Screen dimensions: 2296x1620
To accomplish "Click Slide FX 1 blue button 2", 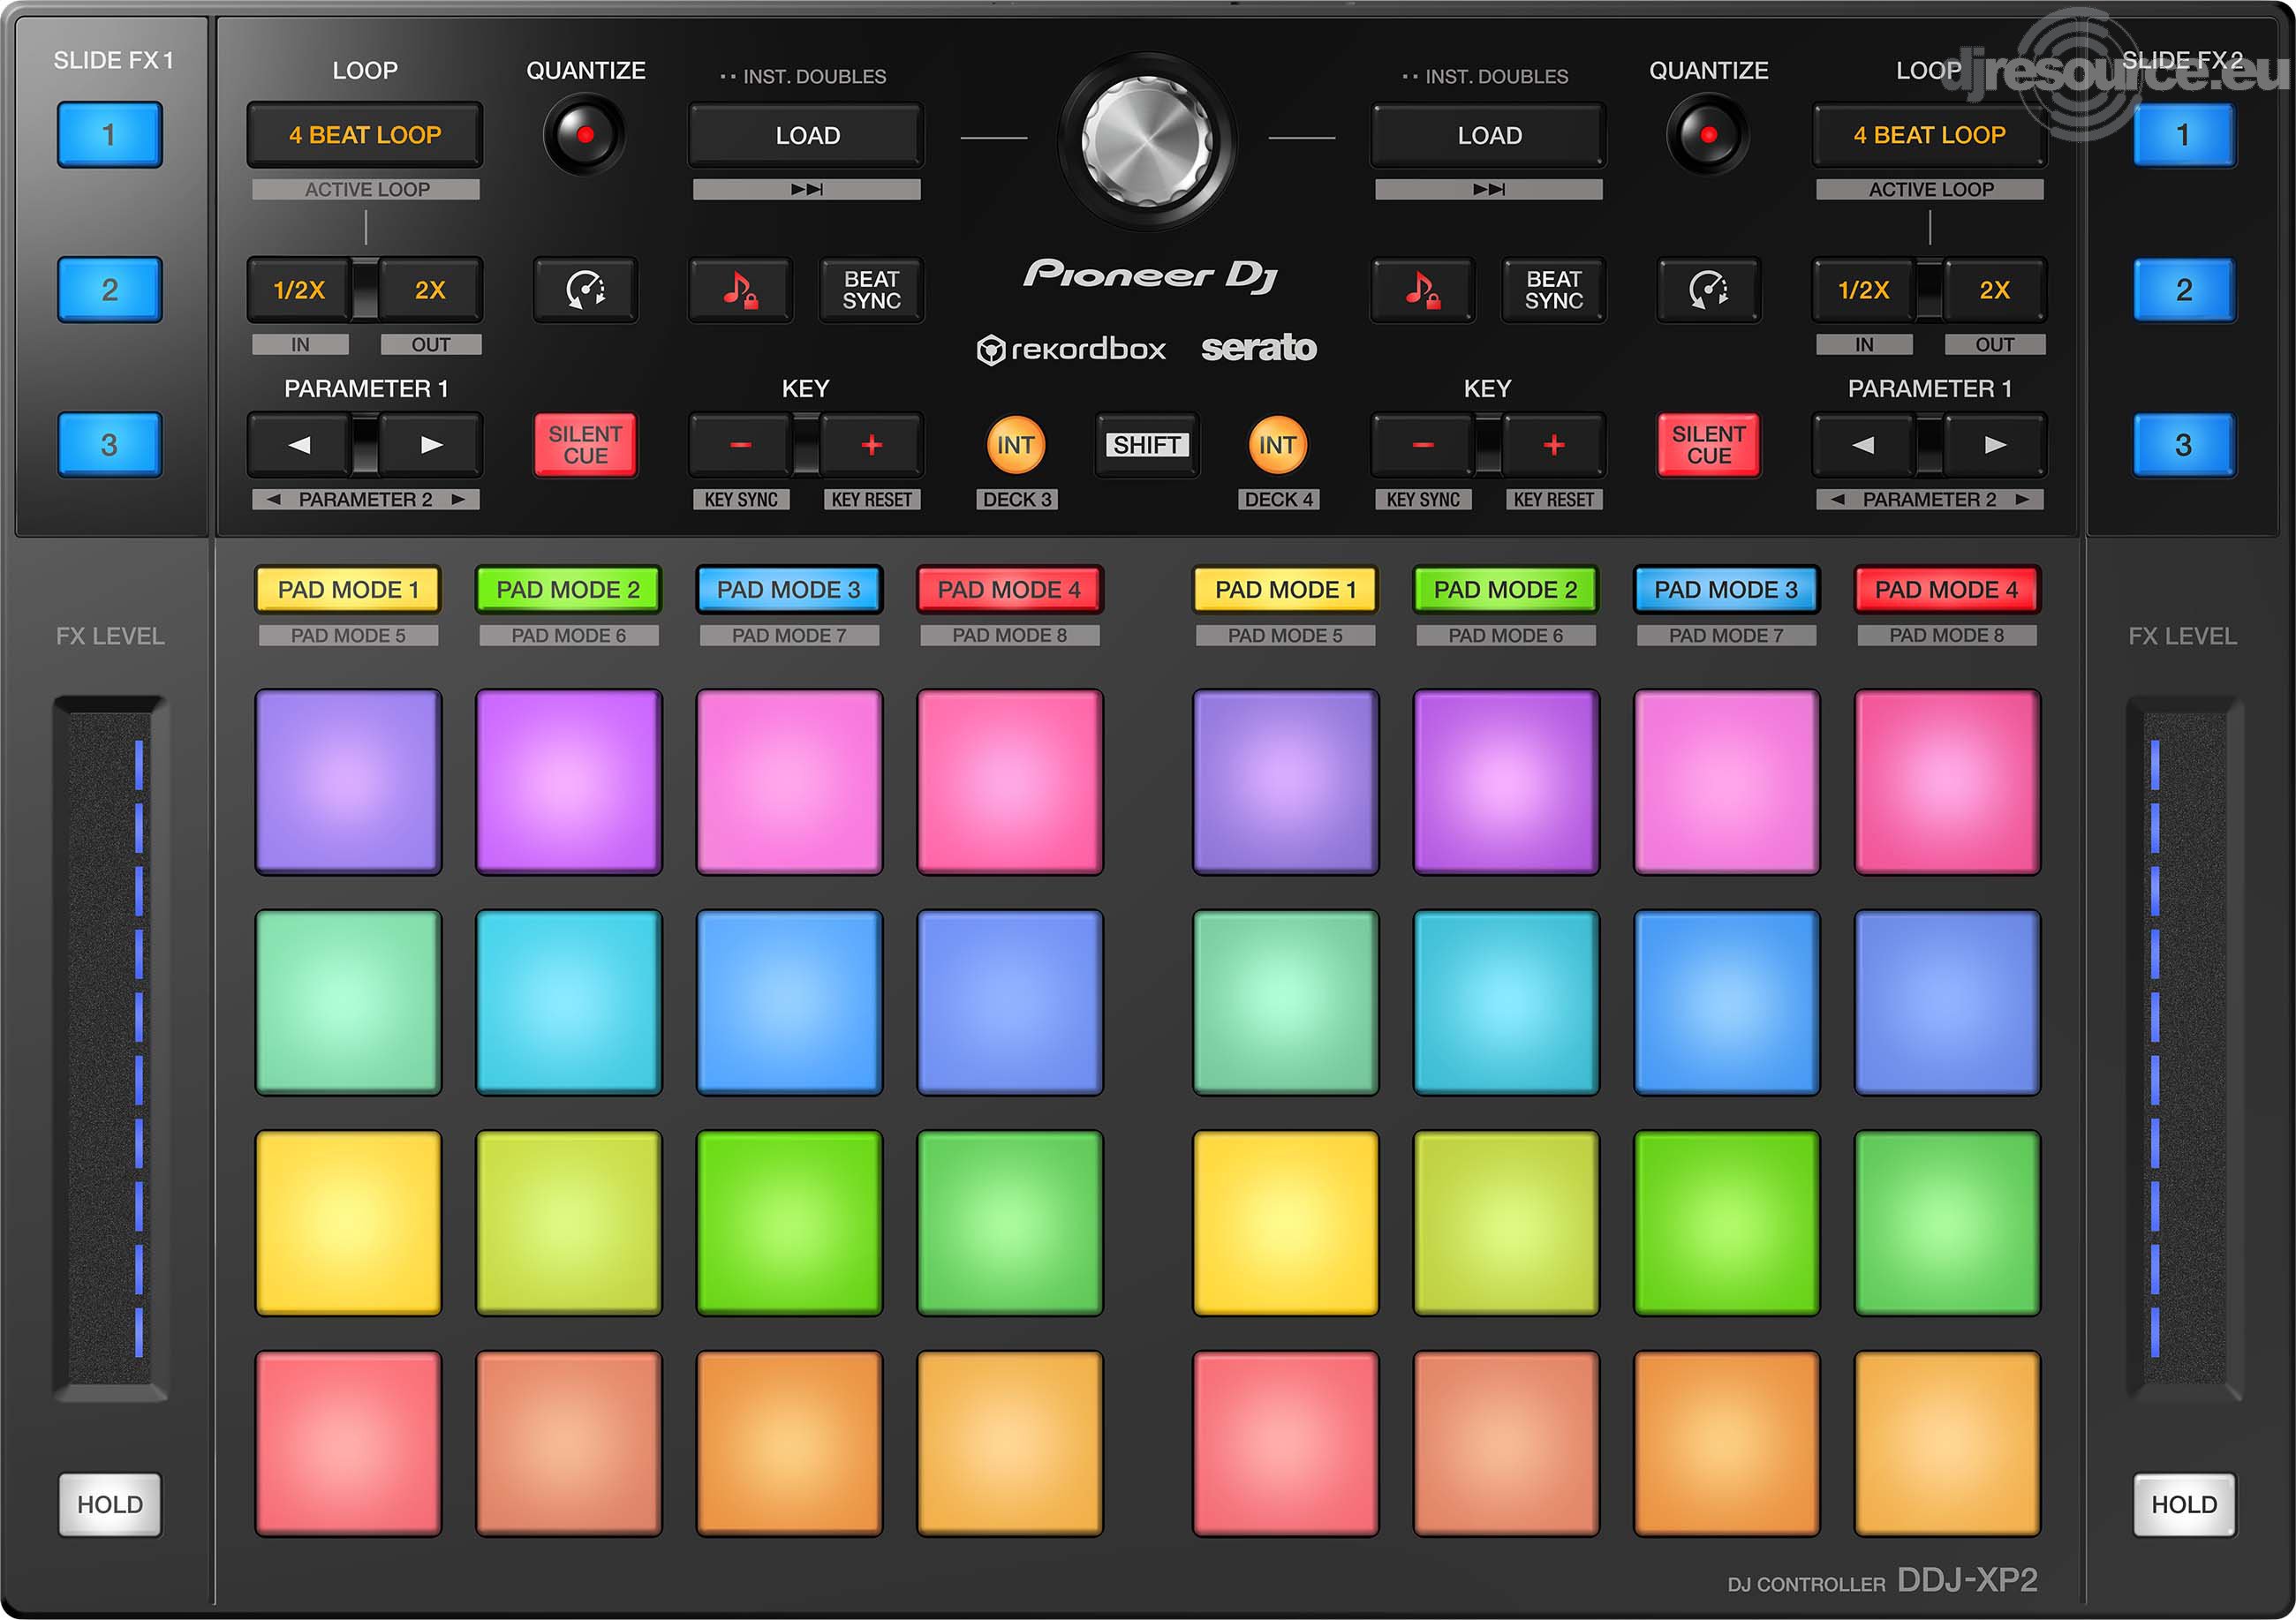I will (110, 290).
